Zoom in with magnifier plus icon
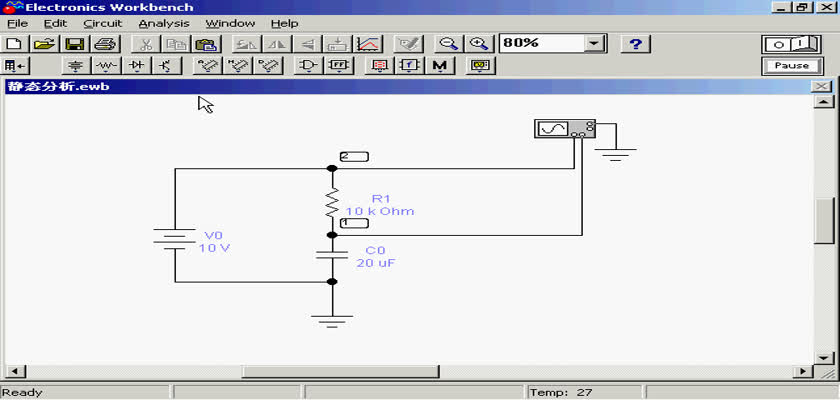 (479, 44)
